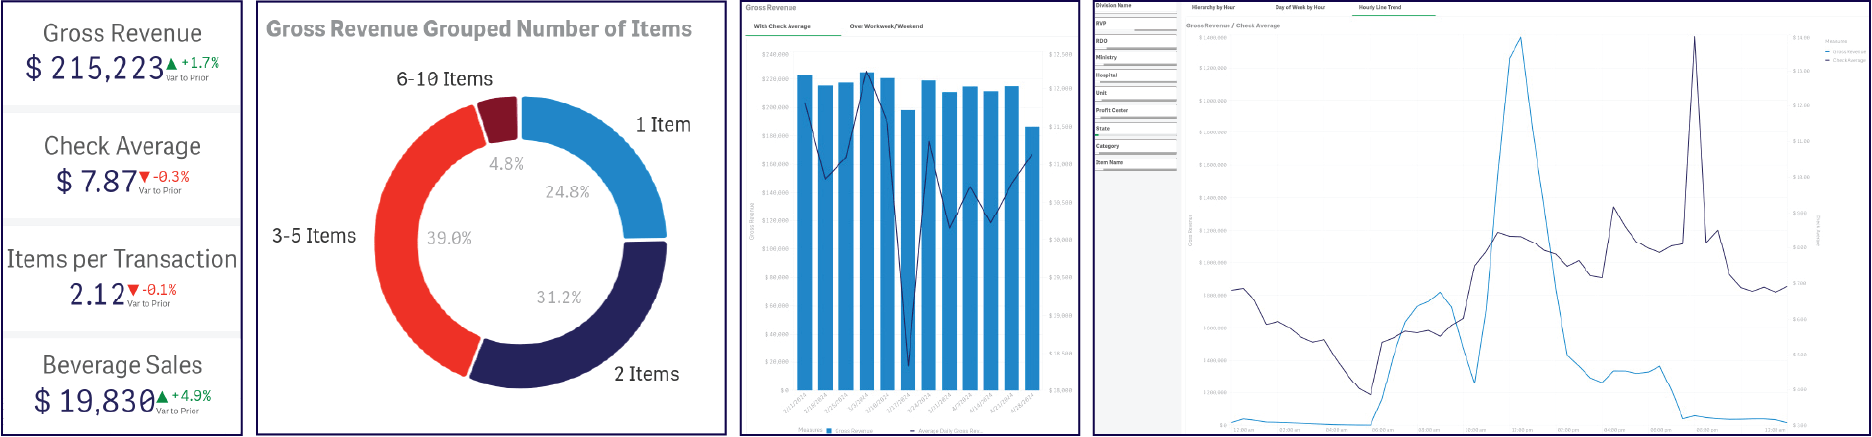Image resolution: width=1872 pixels, height=437 pixels.
Task: Click the Gross Revenue KPI value
Action: point(95,68)
